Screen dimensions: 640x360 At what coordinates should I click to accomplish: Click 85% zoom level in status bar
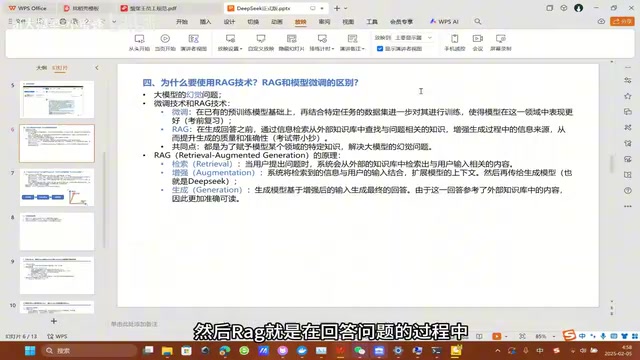tap(541, 336)
